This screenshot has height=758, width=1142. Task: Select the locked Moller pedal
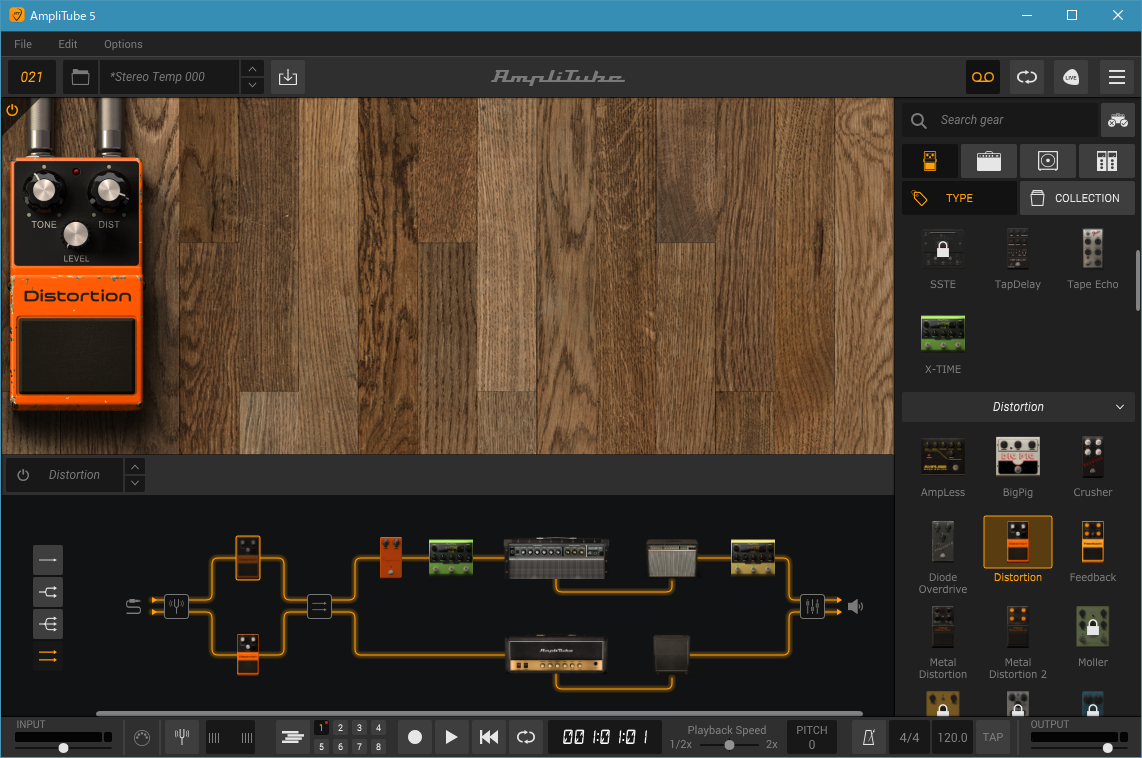pos(1092,636)
